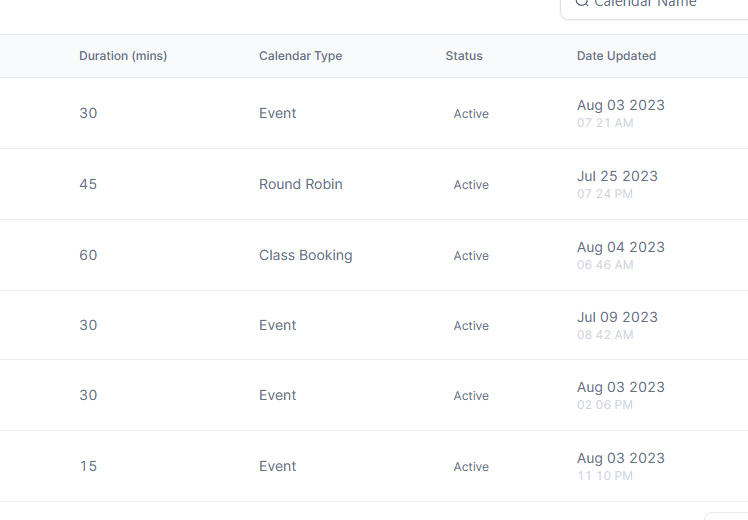748x520 pixels.
Task: Select the Class Booking calendar type cell
Action: coord(306,255)
